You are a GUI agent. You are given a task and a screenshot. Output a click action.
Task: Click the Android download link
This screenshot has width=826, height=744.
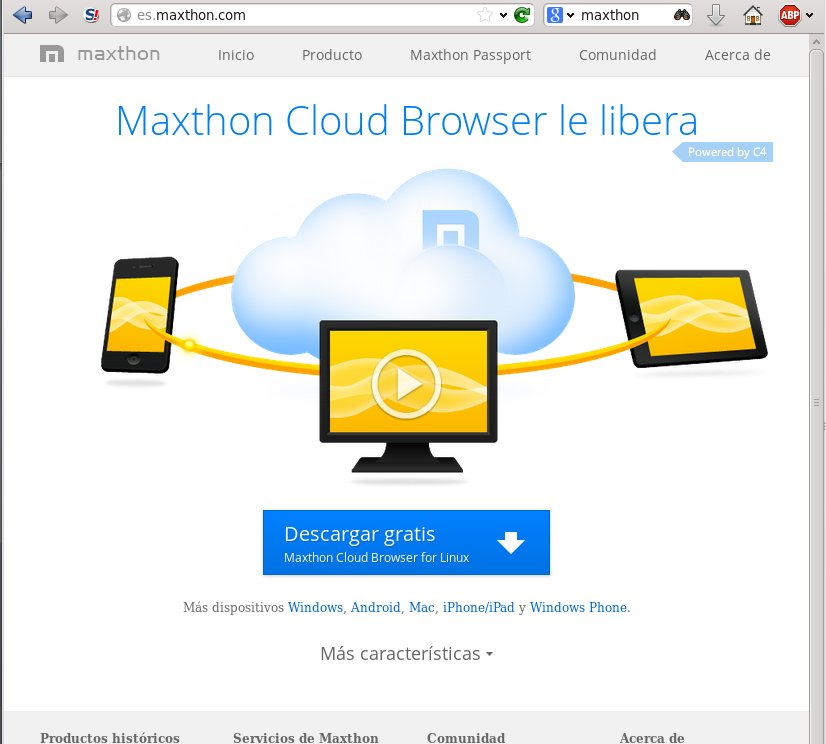pos(376,608)
